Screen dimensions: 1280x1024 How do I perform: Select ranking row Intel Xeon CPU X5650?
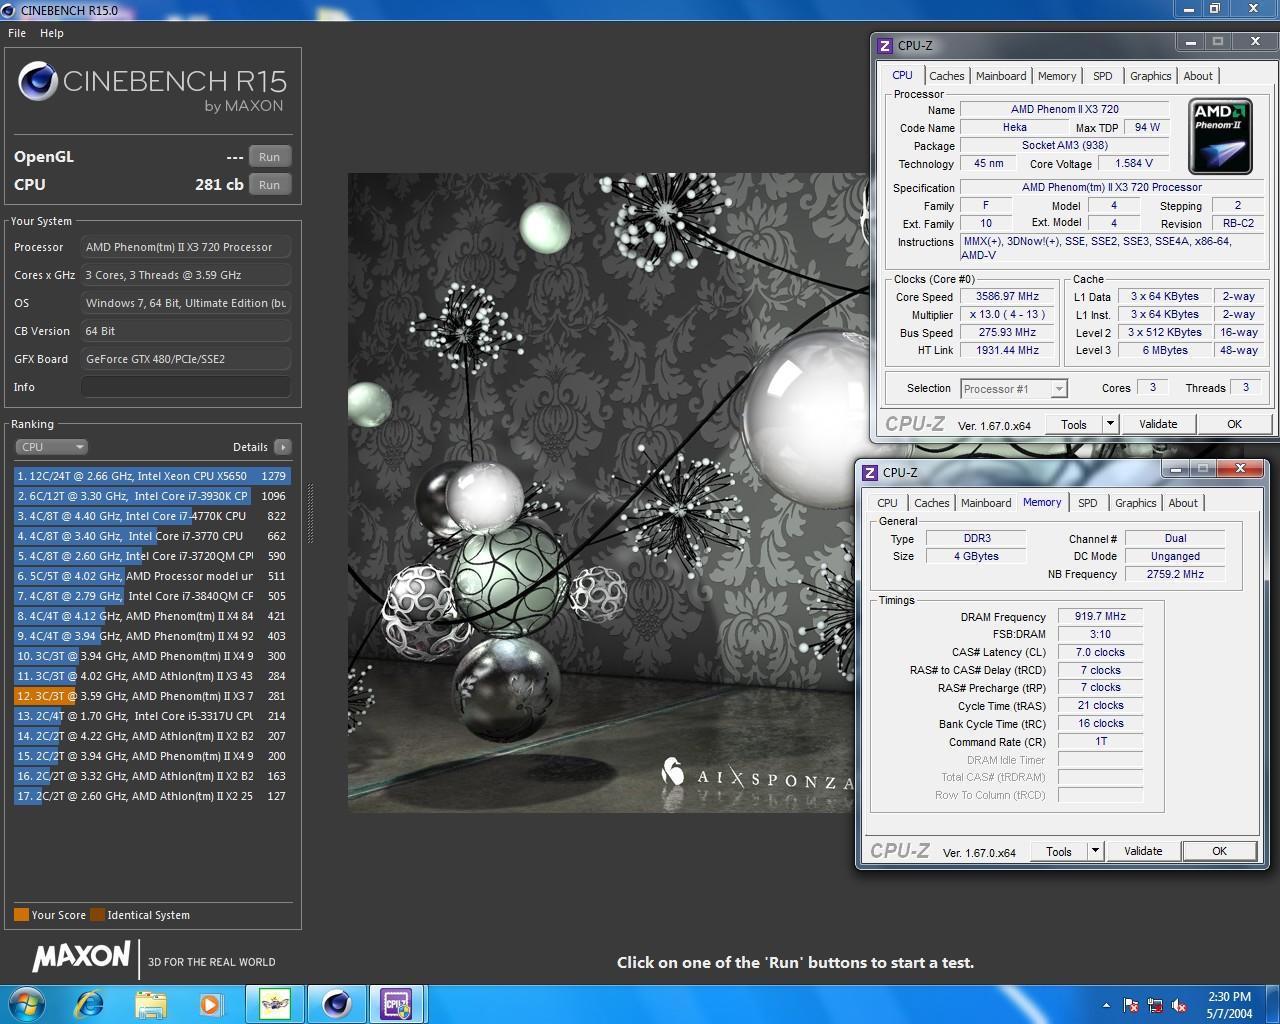(x=152, y=476)
